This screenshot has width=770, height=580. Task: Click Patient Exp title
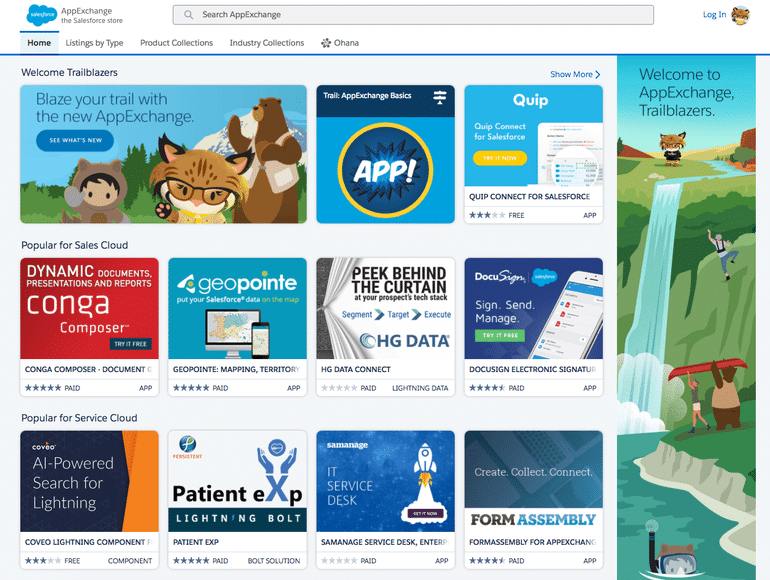pyautogui.click(x=196, y=542)
